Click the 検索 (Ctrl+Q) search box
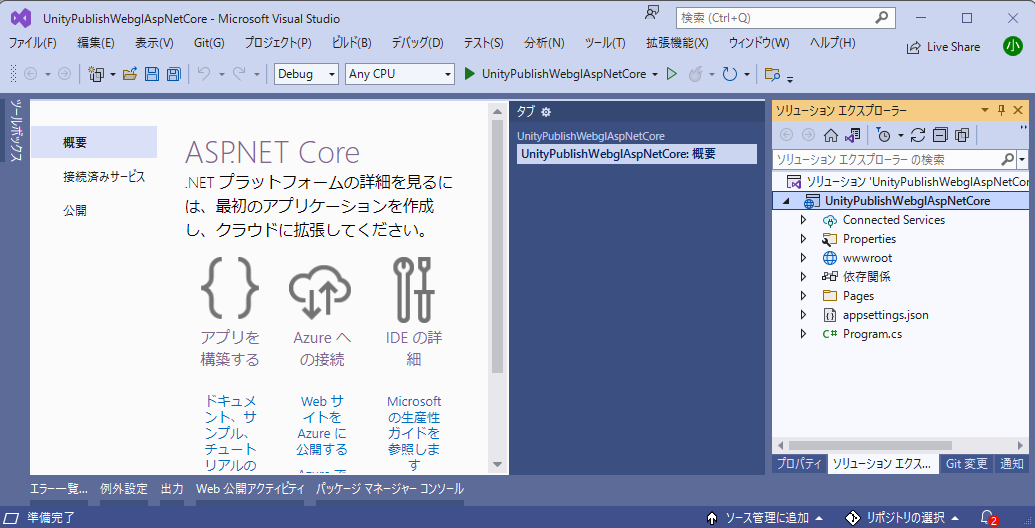The width and height of the screenshot is (1035, 528). (x=785, y=18)
